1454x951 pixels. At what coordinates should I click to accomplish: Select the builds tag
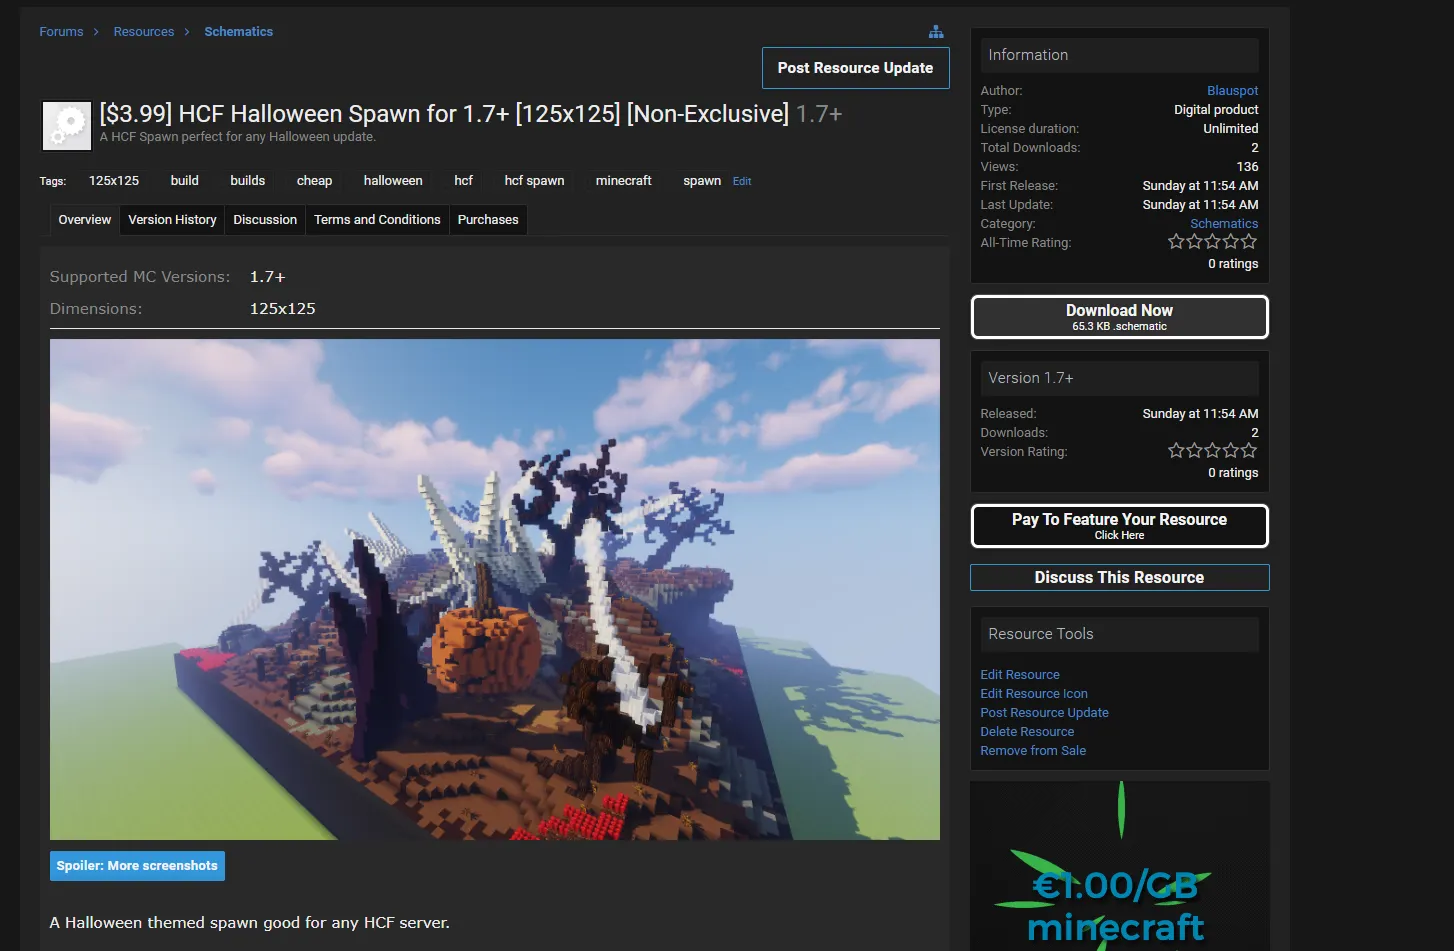point(248,181)
